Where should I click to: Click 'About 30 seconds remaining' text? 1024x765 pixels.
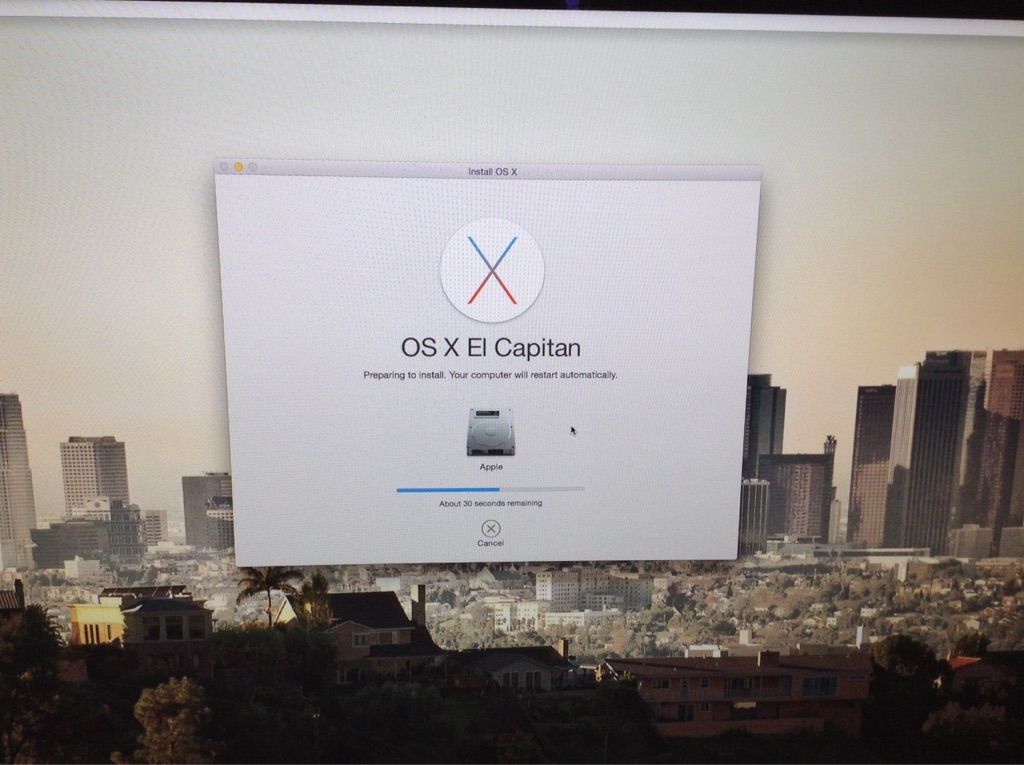(x=490, y=503)
